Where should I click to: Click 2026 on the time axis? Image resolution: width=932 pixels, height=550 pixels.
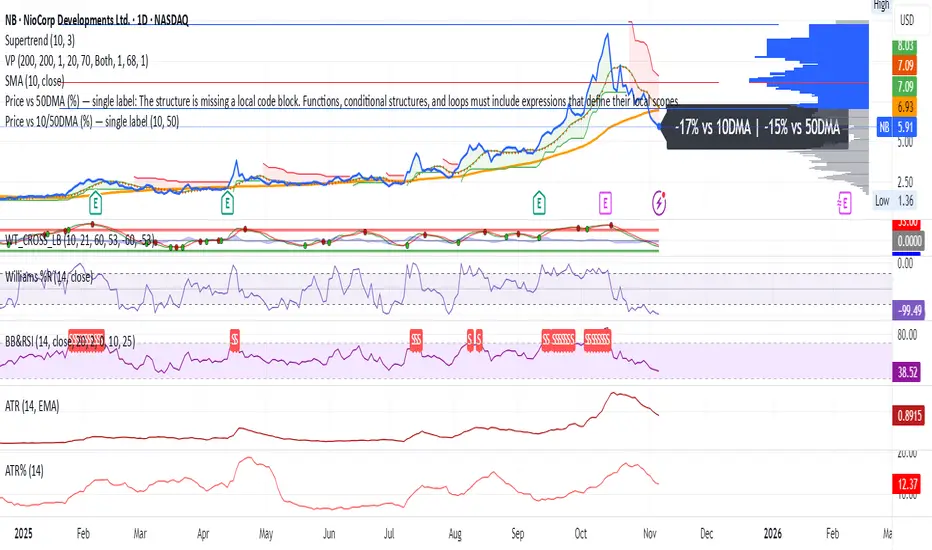click(x=773, y=533)
